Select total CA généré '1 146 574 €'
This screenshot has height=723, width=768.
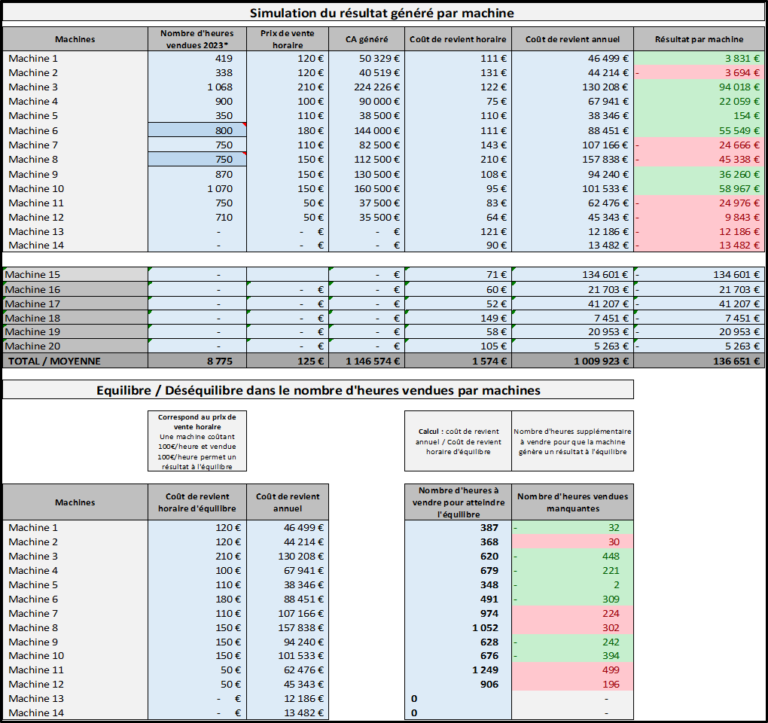pos(366,361)
